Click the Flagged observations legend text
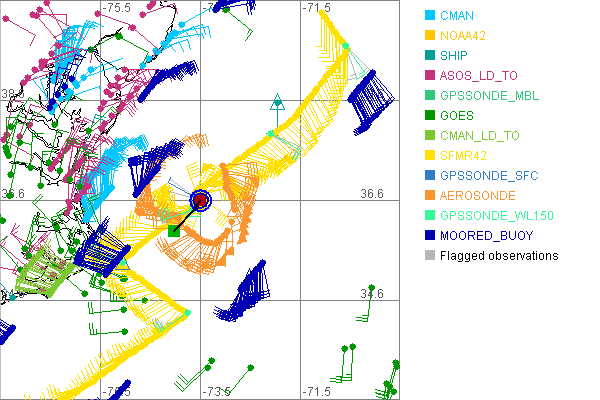The height and width of the screenshot is (400, 600). (499, 256)
